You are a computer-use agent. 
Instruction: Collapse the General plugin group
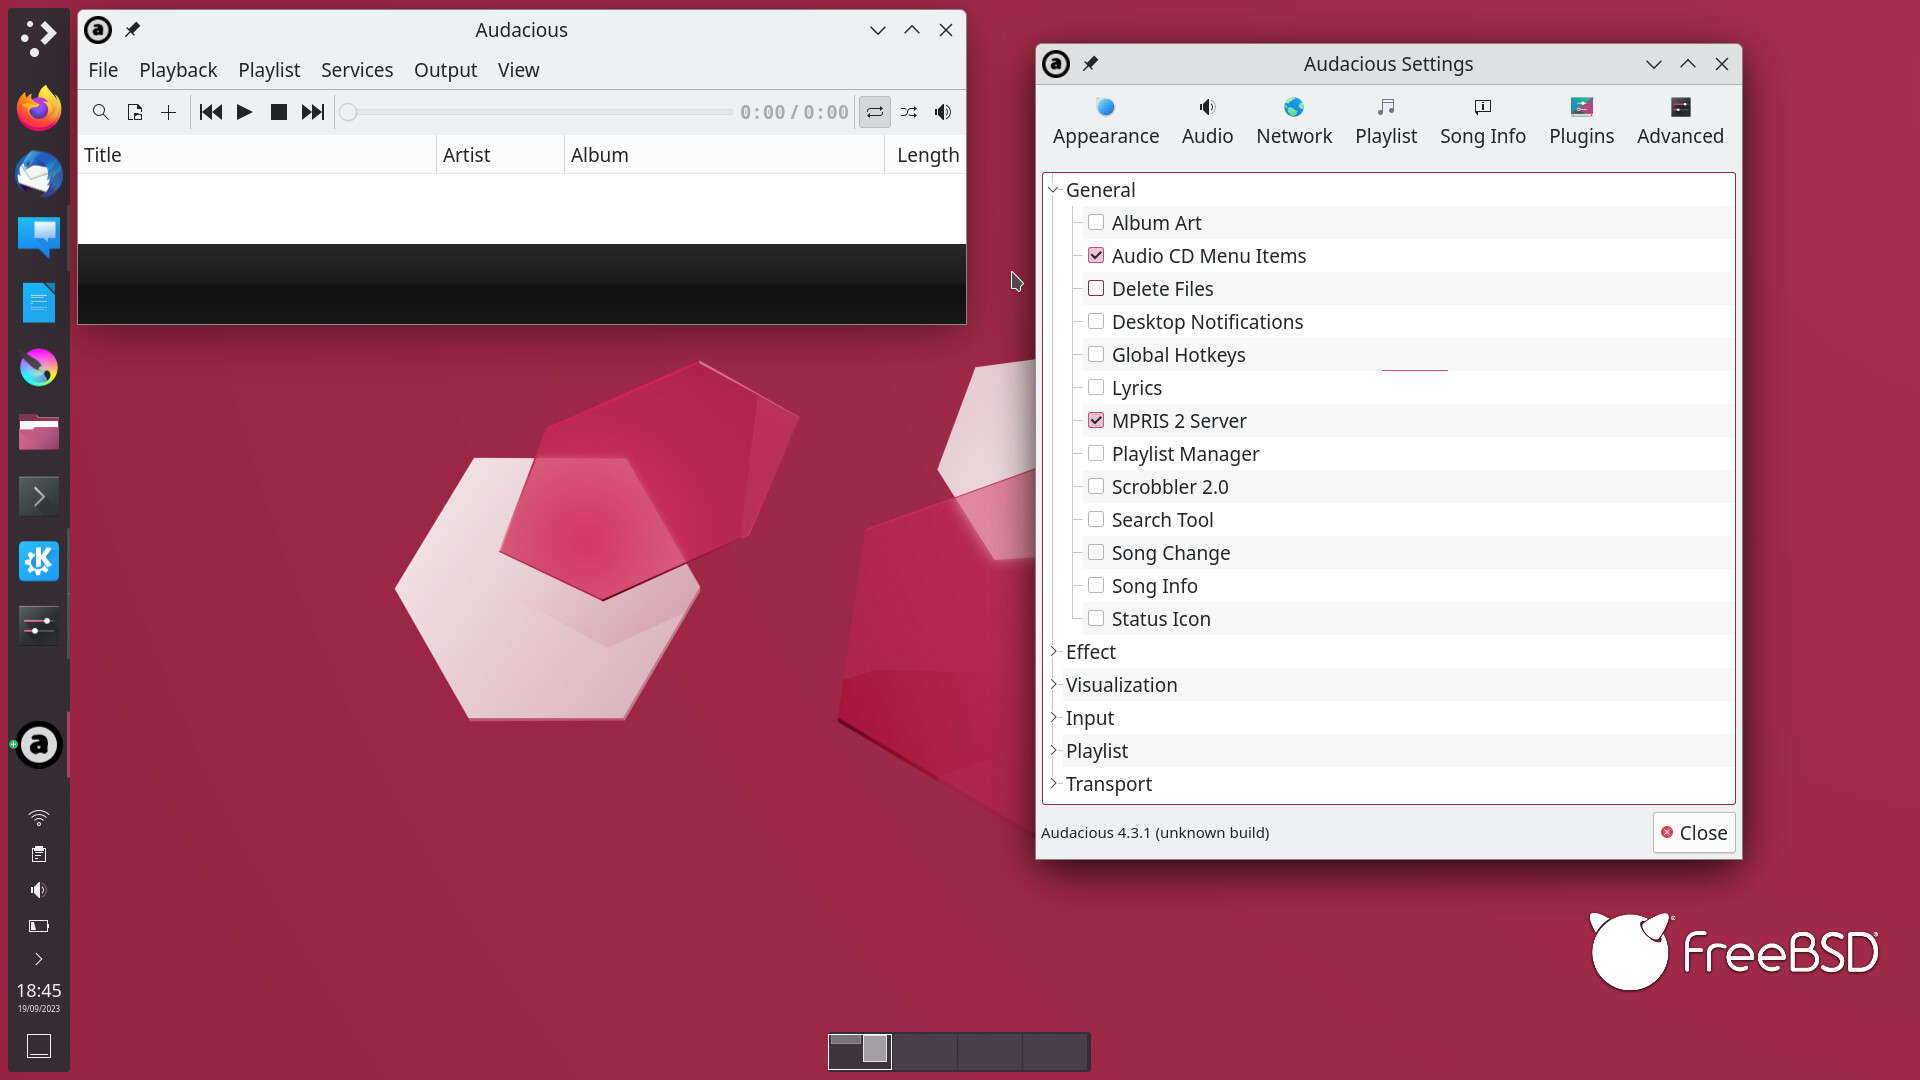pos(1053,190)
